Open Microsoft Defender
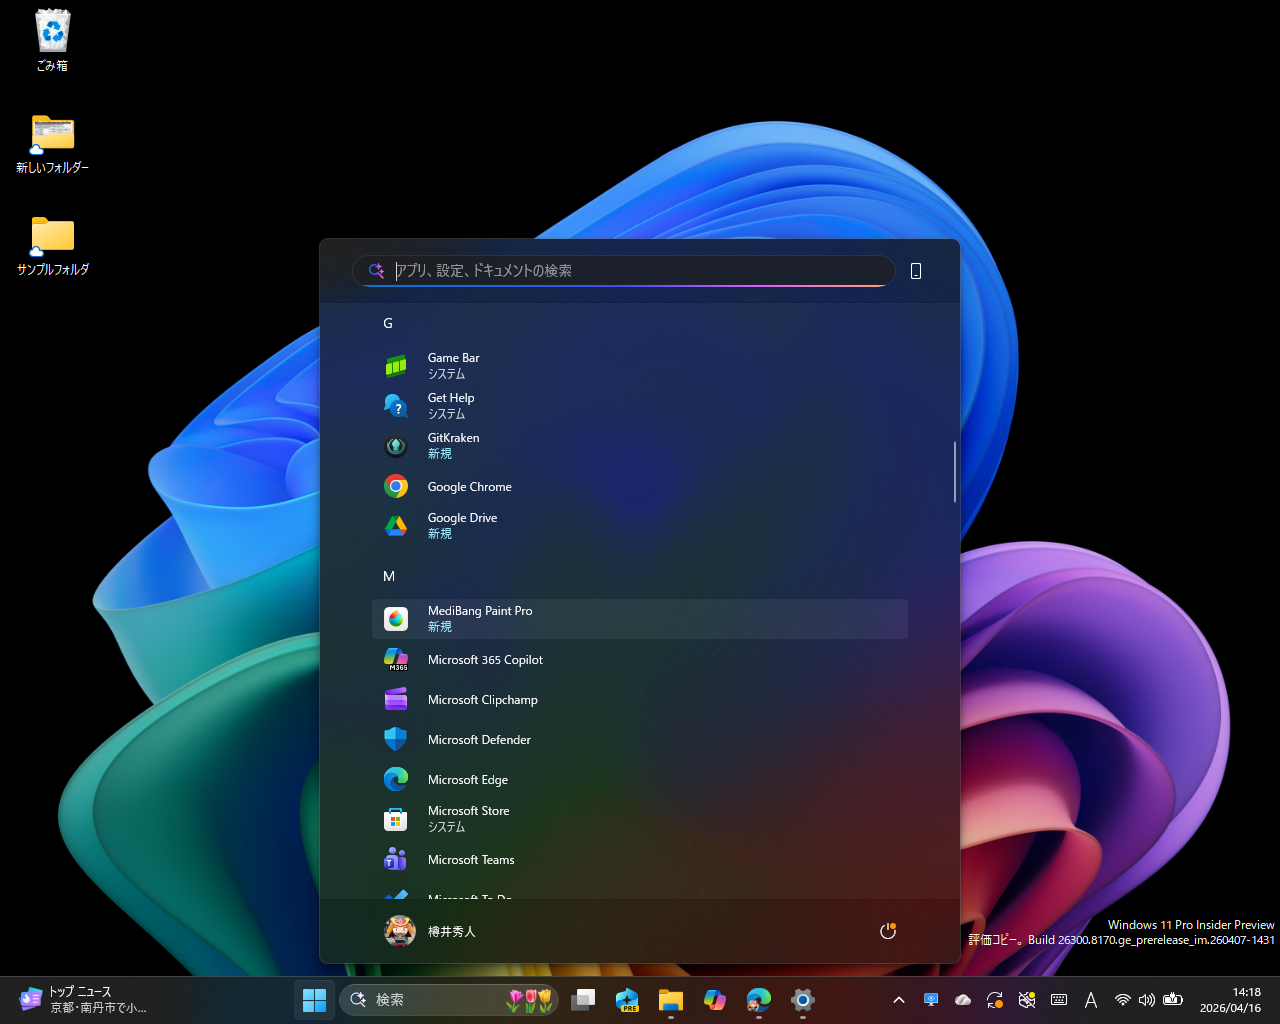Screen dimensions: 1280x1024 click(640, 739)
